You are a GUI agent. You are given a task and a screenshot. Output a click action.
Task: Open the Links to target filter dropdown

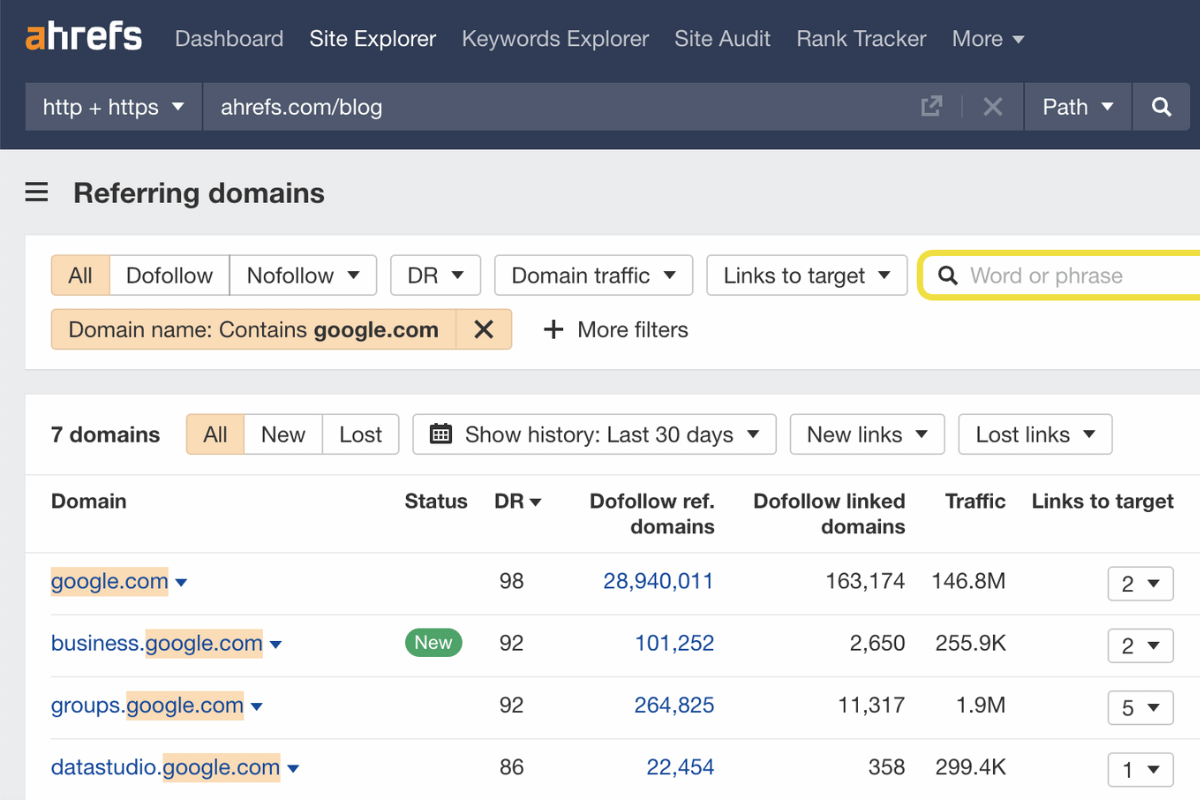tap(807, 275)
